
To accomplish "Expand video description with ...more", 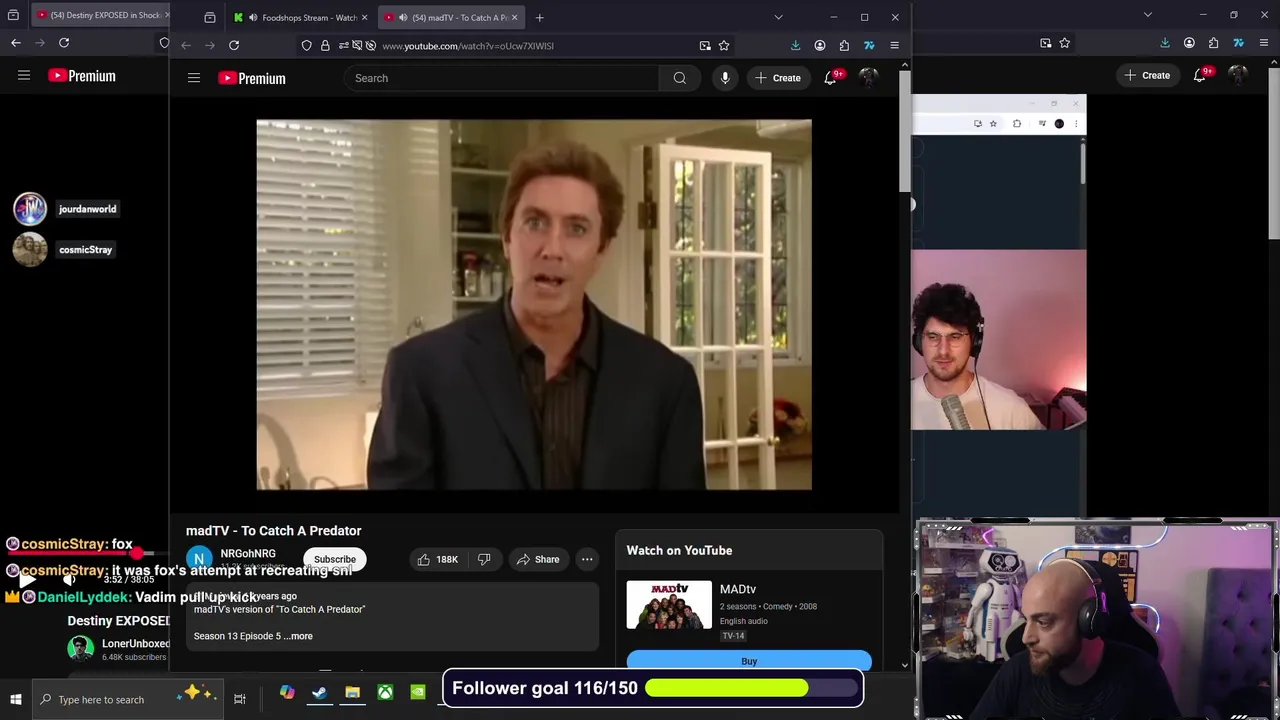I will point(298,636).
